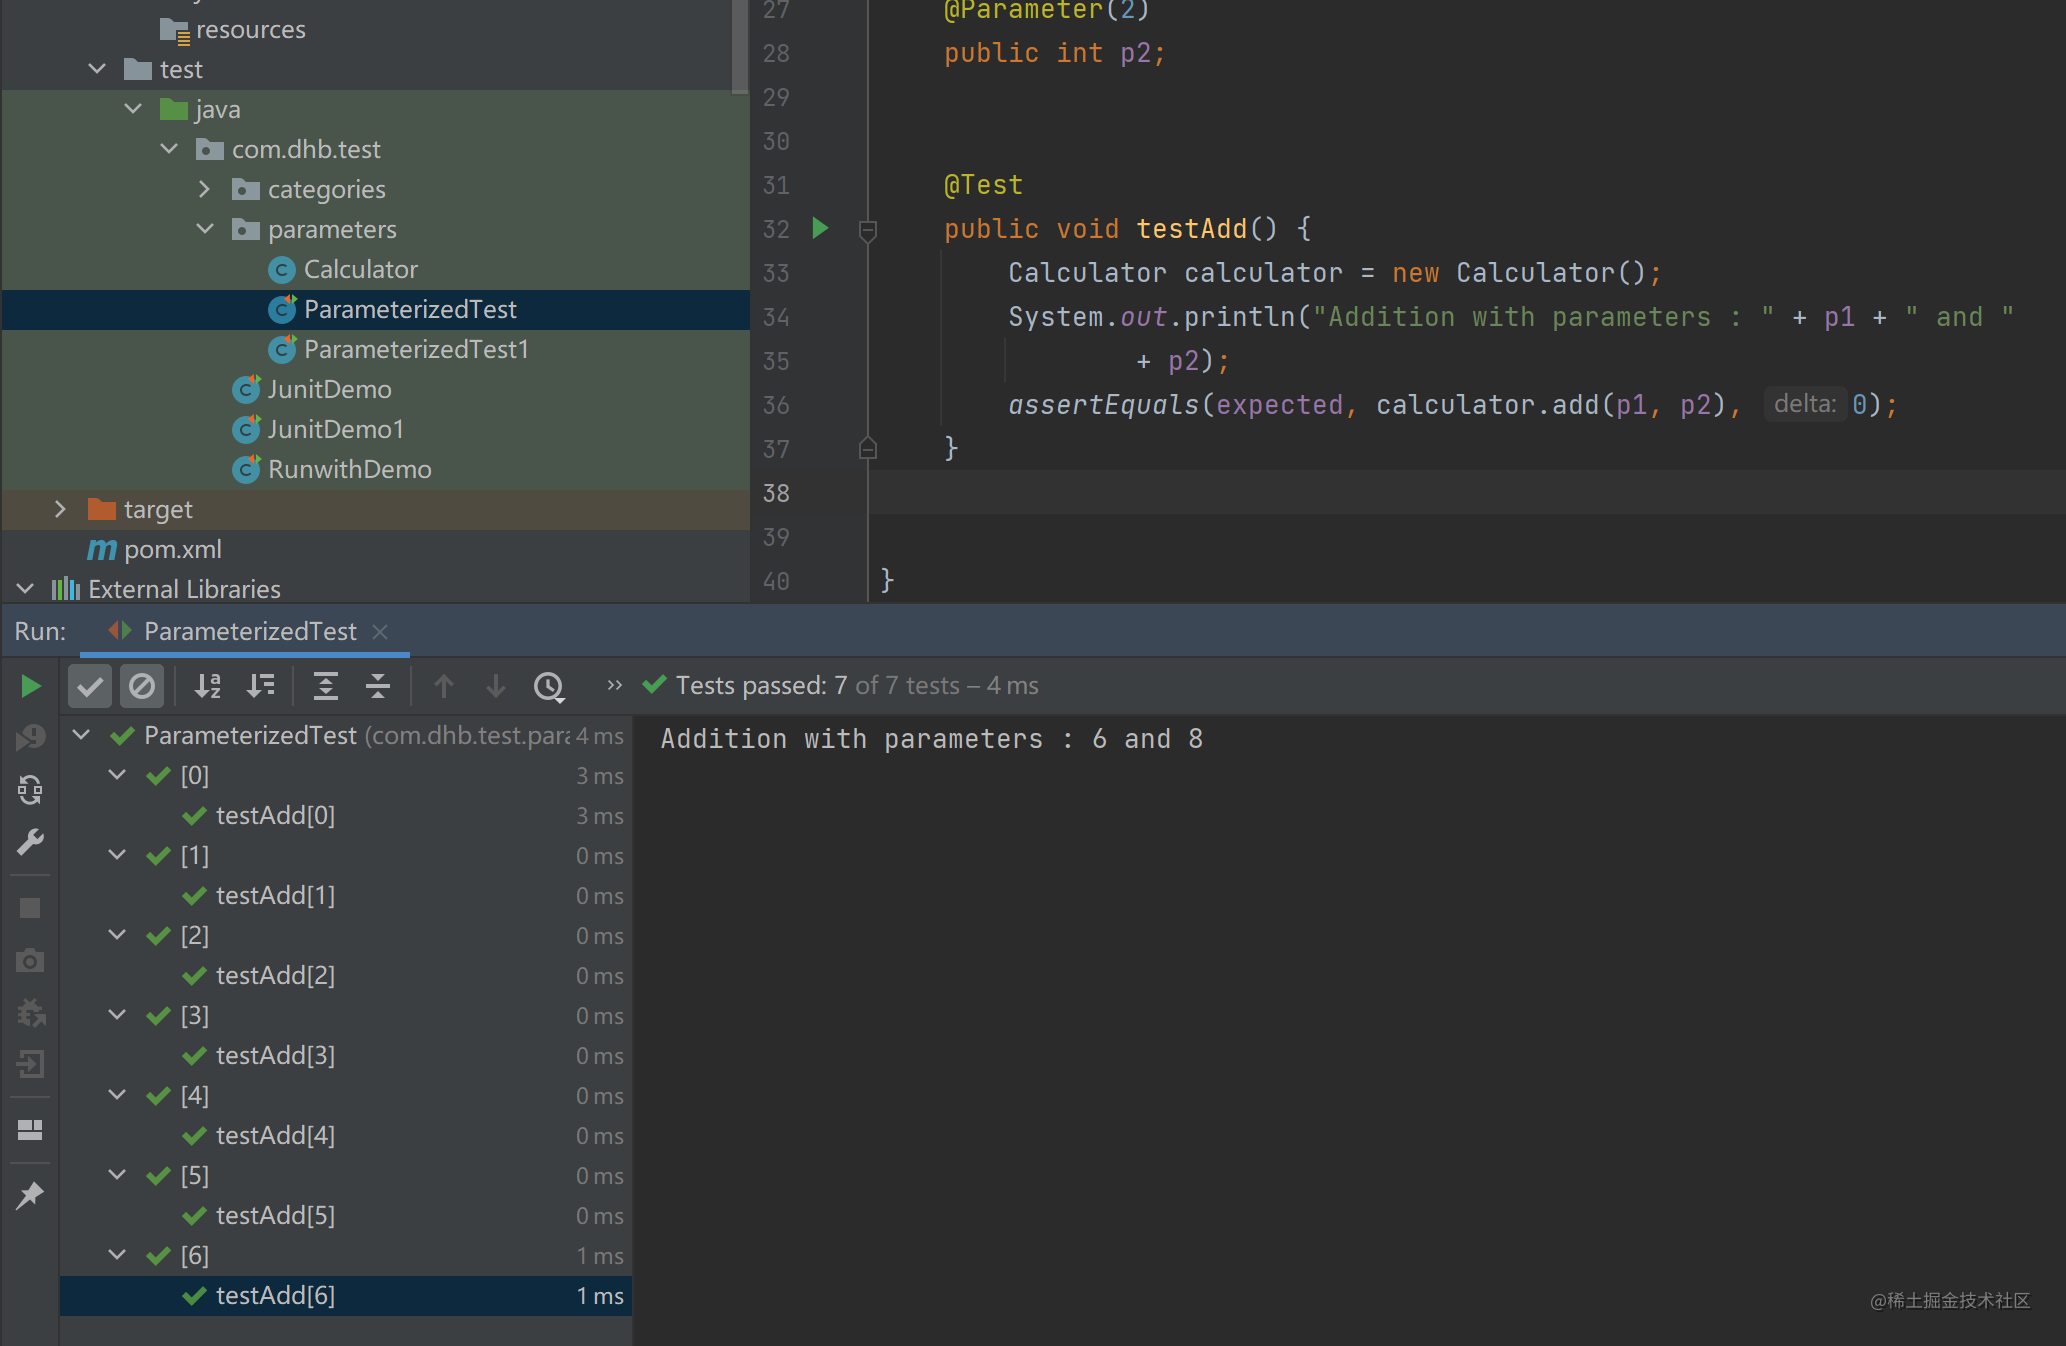Screen dimensions: 2066x1346
Task: Click the [2] parameter group row
Action: click(x=346, y=935)
